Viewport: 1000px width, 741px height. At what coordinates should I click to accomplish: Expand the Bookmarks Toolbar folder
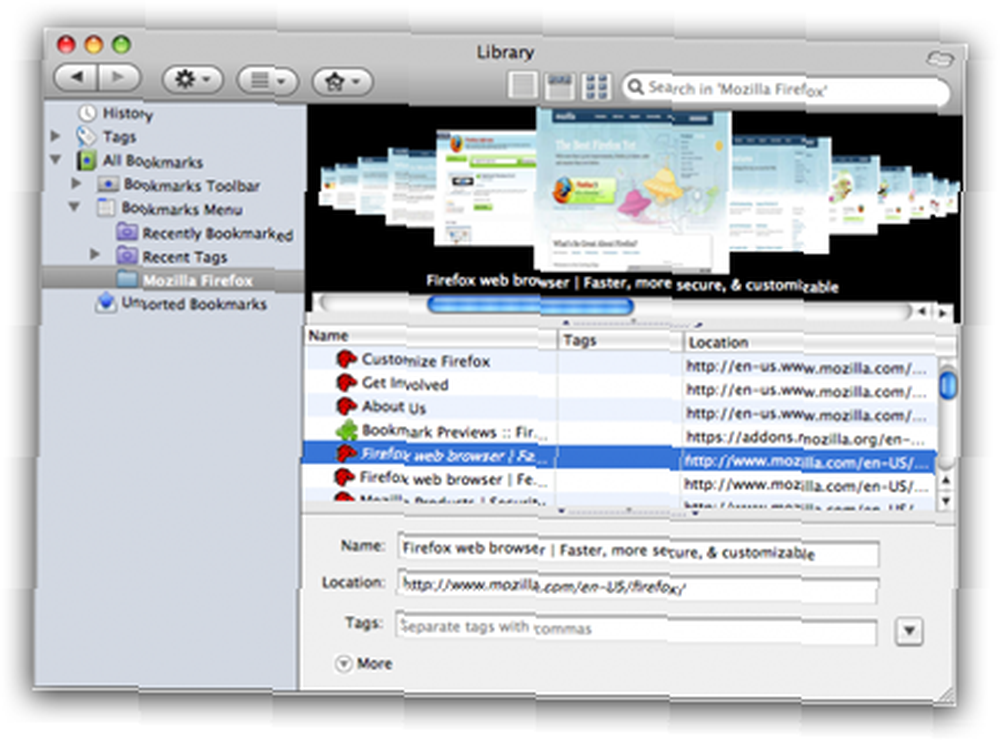click(77, 184)
